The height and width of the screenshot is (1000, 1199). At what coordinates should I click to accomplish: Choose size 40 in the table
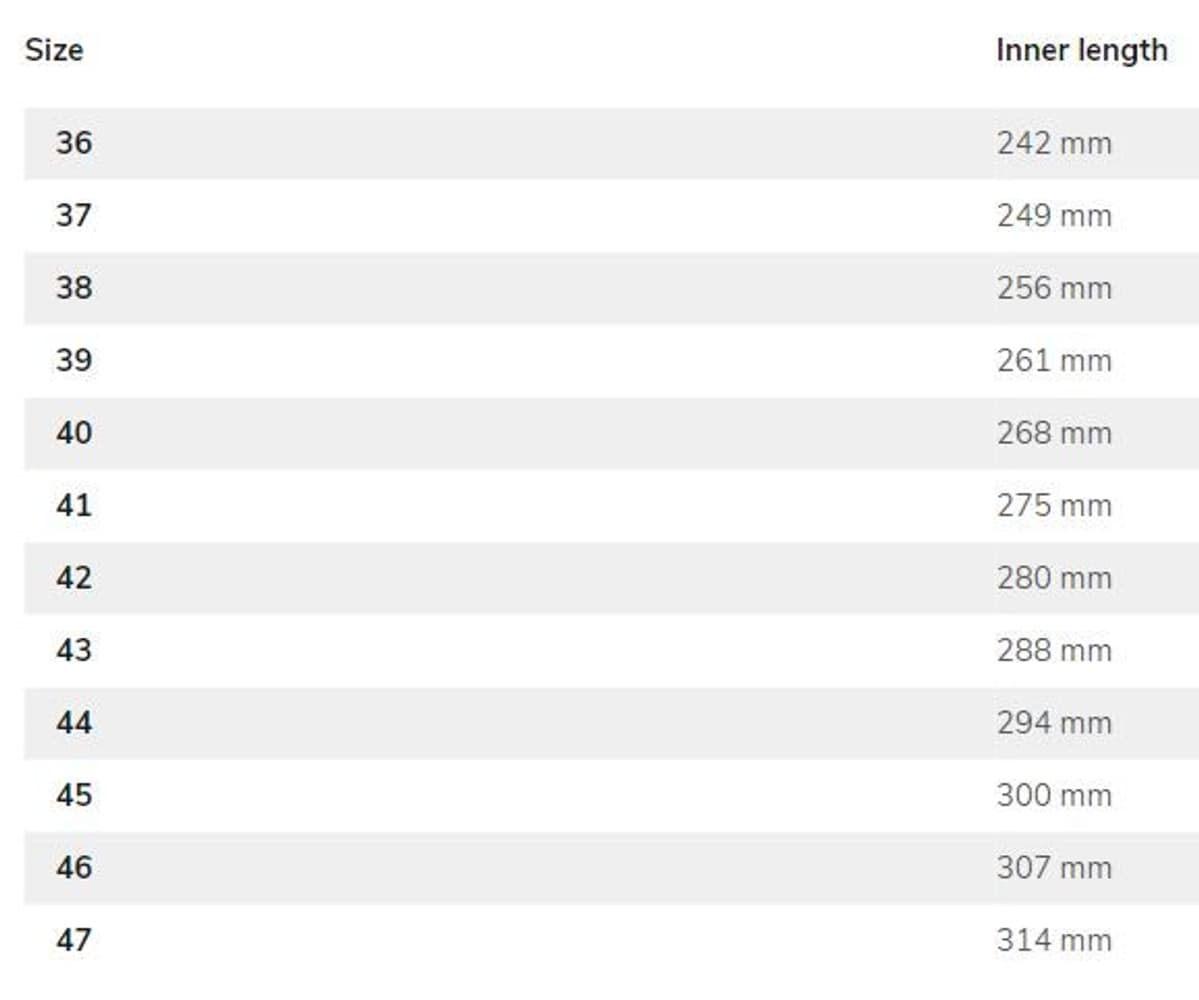73,433
